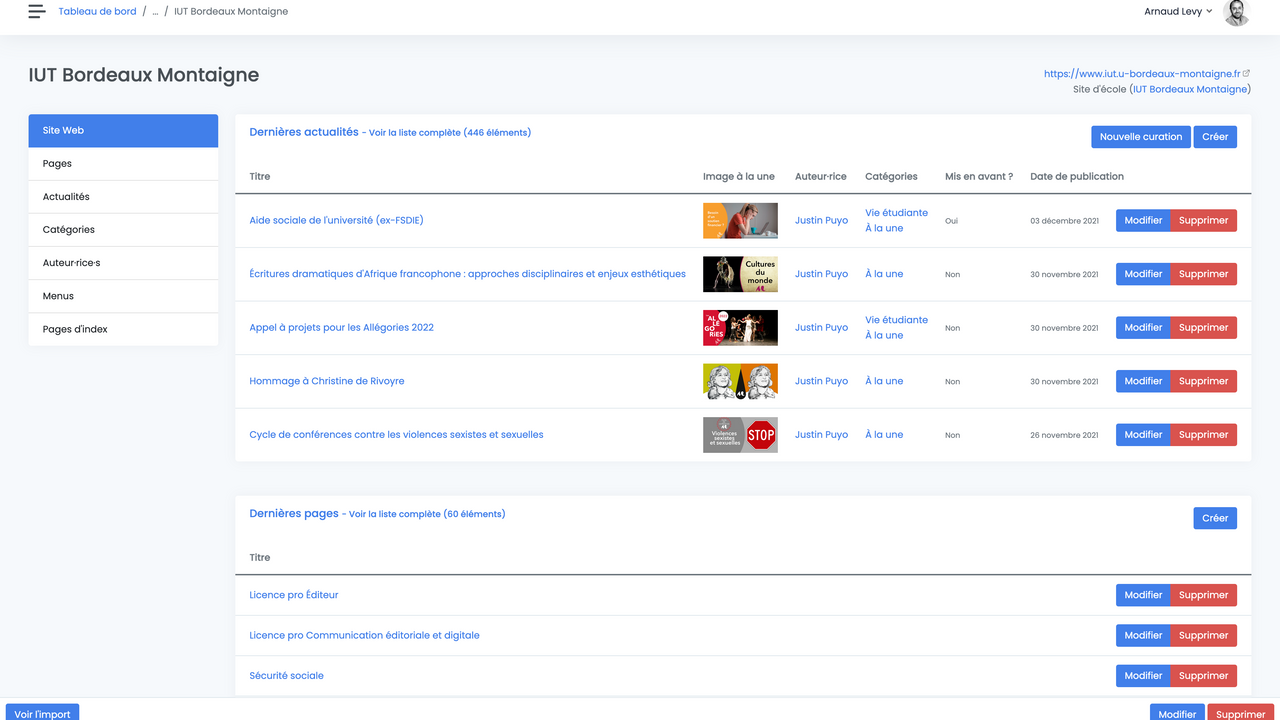This screenshot has height=720, width=1280.
Task: Open the full list of 446 actualités
Action: (449, 132)
